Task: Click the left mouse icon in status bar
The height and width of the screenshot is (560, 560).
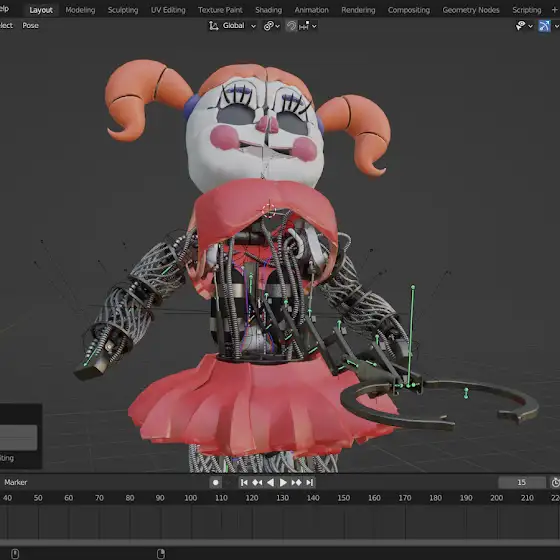Action: (15, 554)
